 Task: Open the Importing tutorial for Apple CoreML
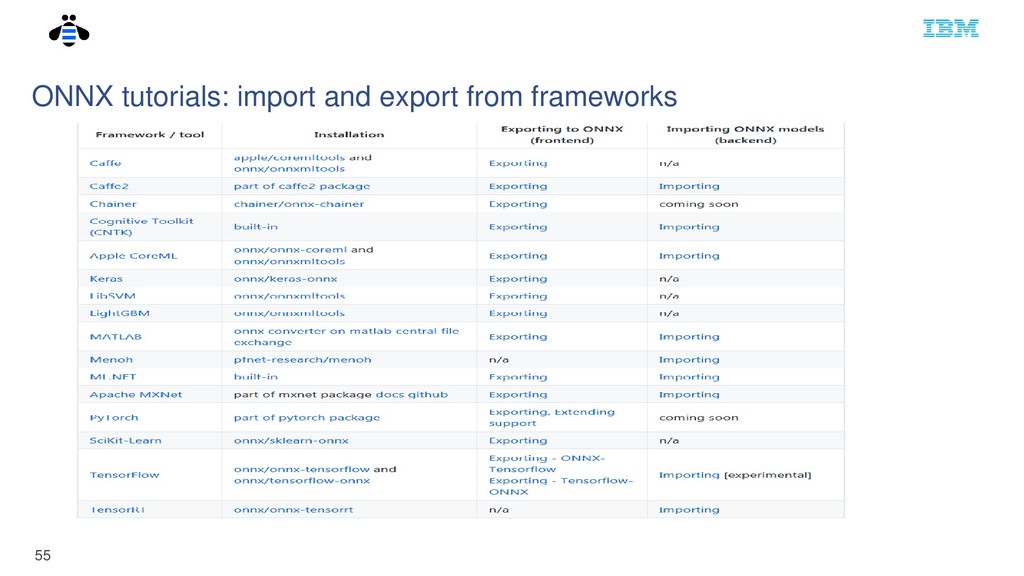click(689, 256)
